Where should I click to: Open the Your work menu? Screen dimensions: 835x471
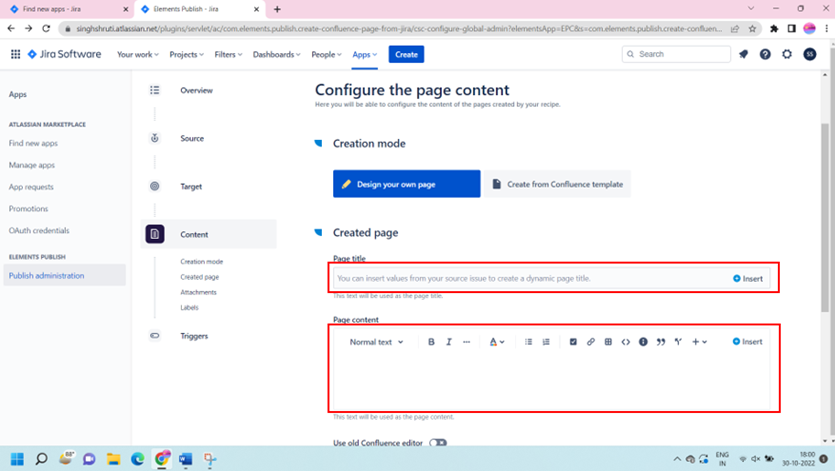[137, 54]
